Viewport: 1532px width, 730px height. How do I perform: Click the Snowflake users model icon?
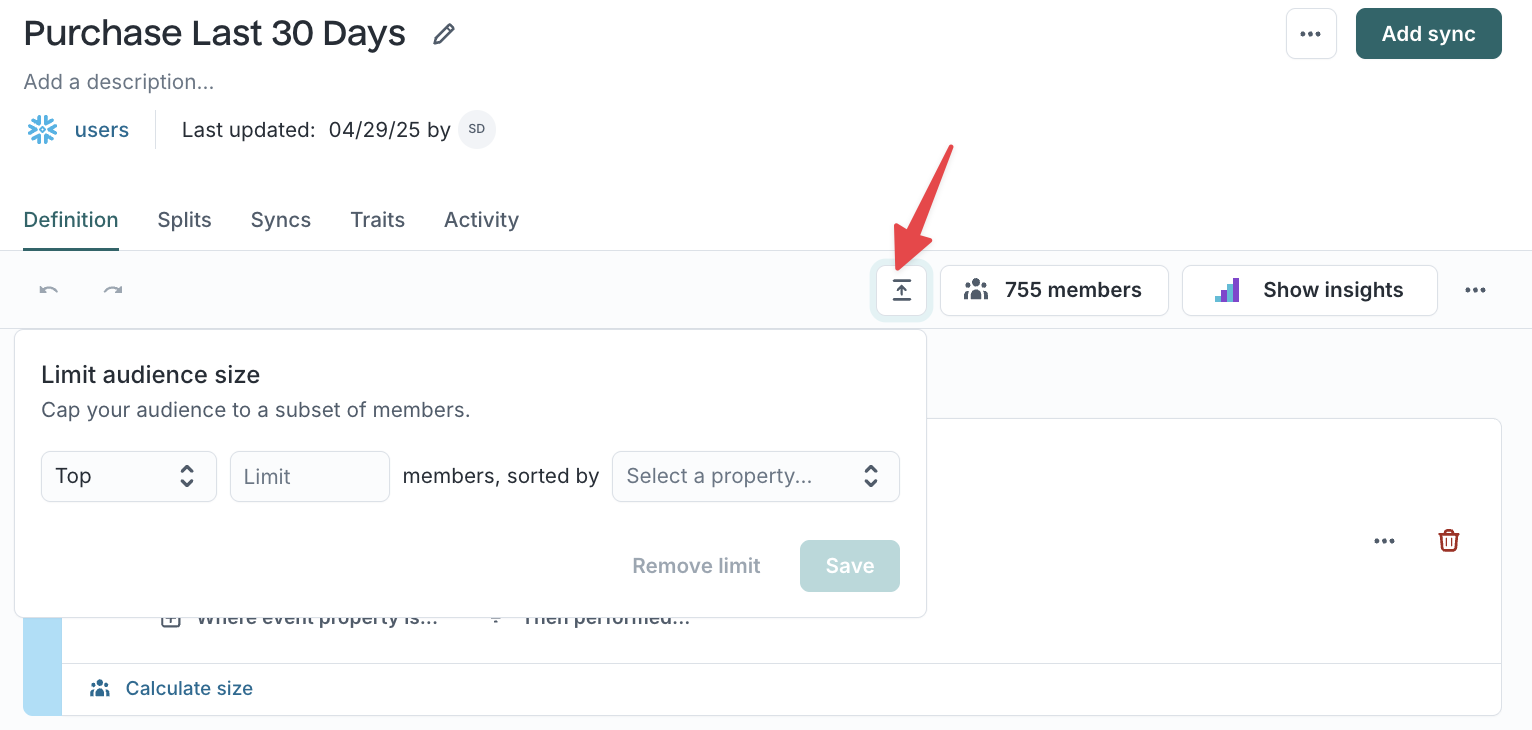[43, 130]
